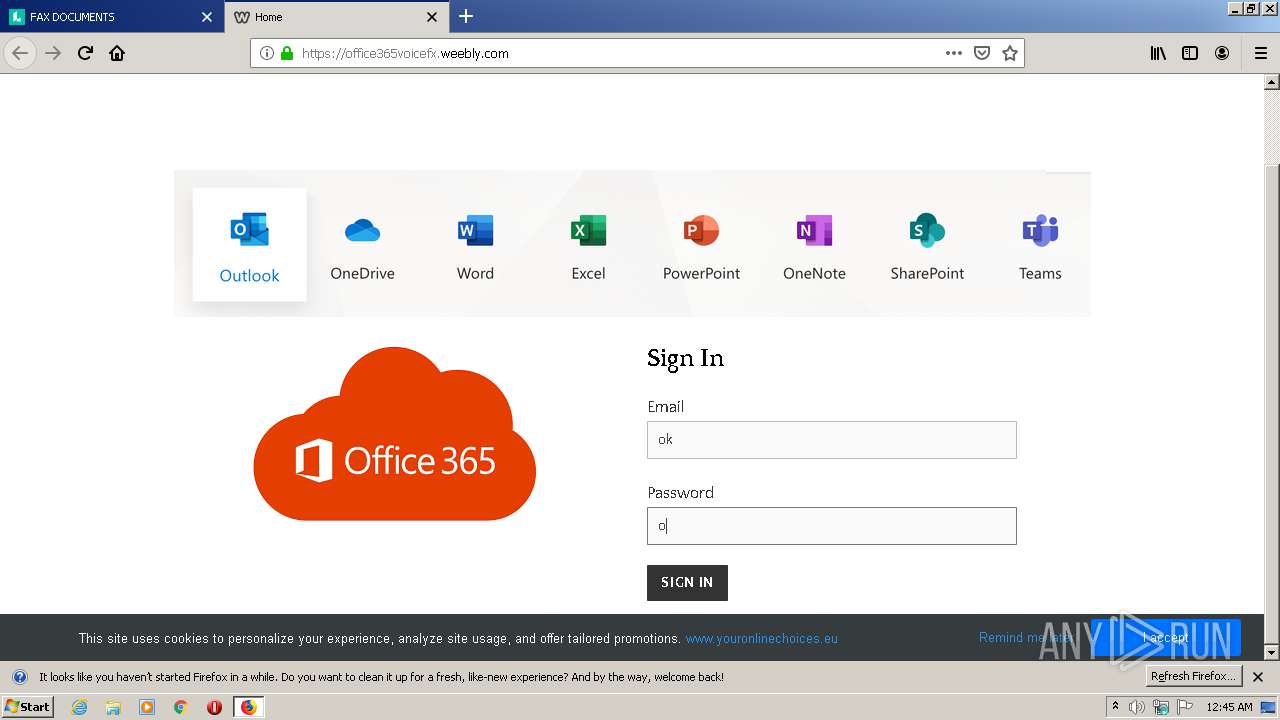Toggle the sidebar view icon
The image size is (1280, 720).
click(x=1190, y=53)
